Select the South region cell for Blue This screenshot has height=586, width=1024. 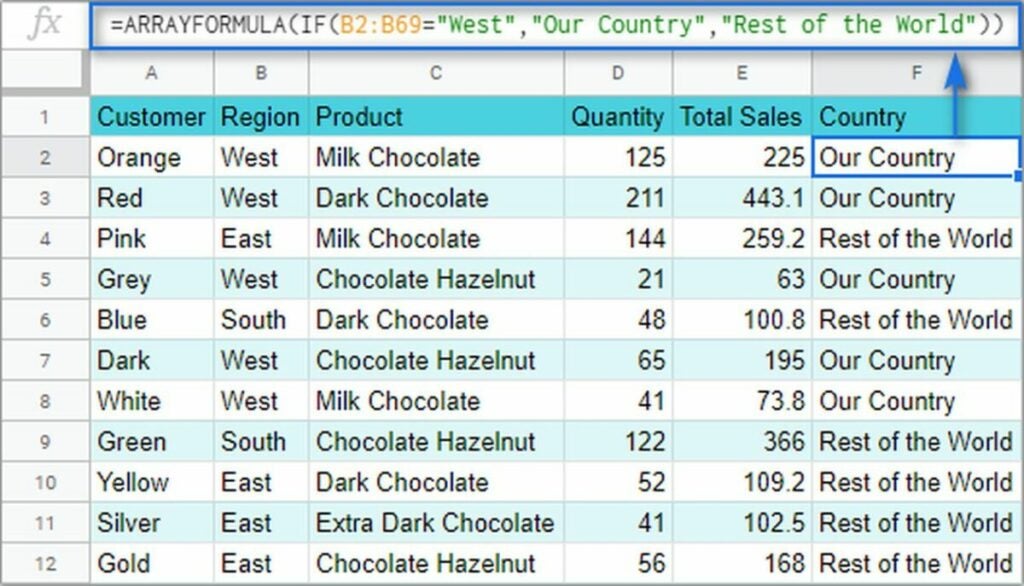[261, 320]
